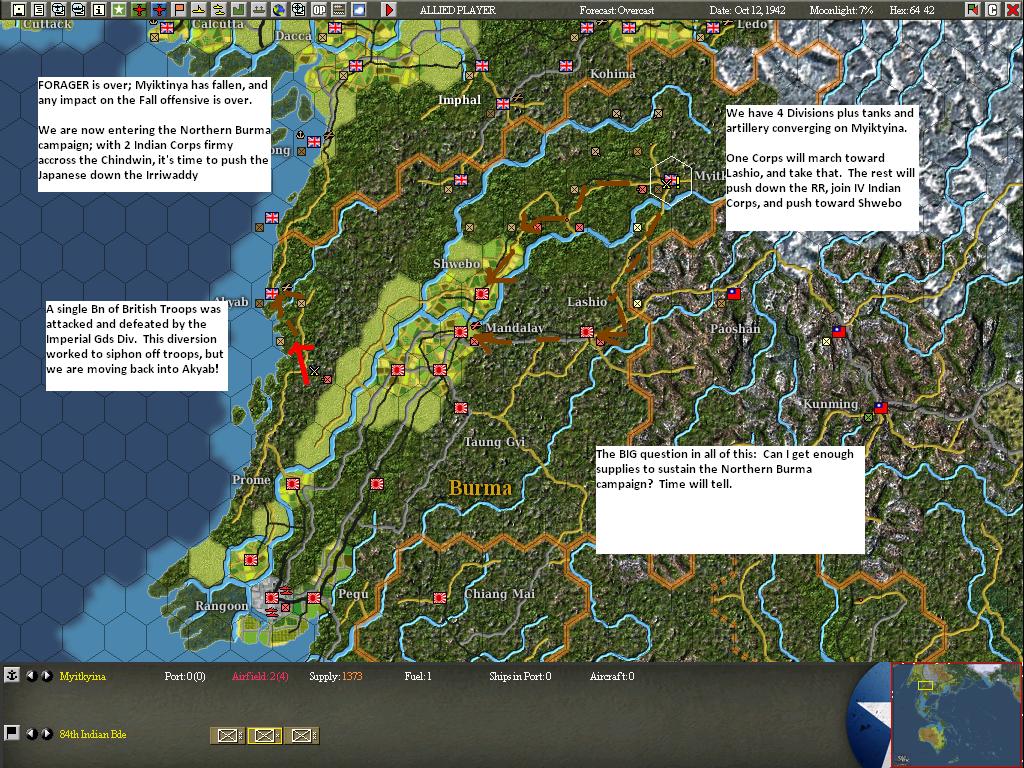
Task: Select the red plane on green icon
Action: click(138, 9)
